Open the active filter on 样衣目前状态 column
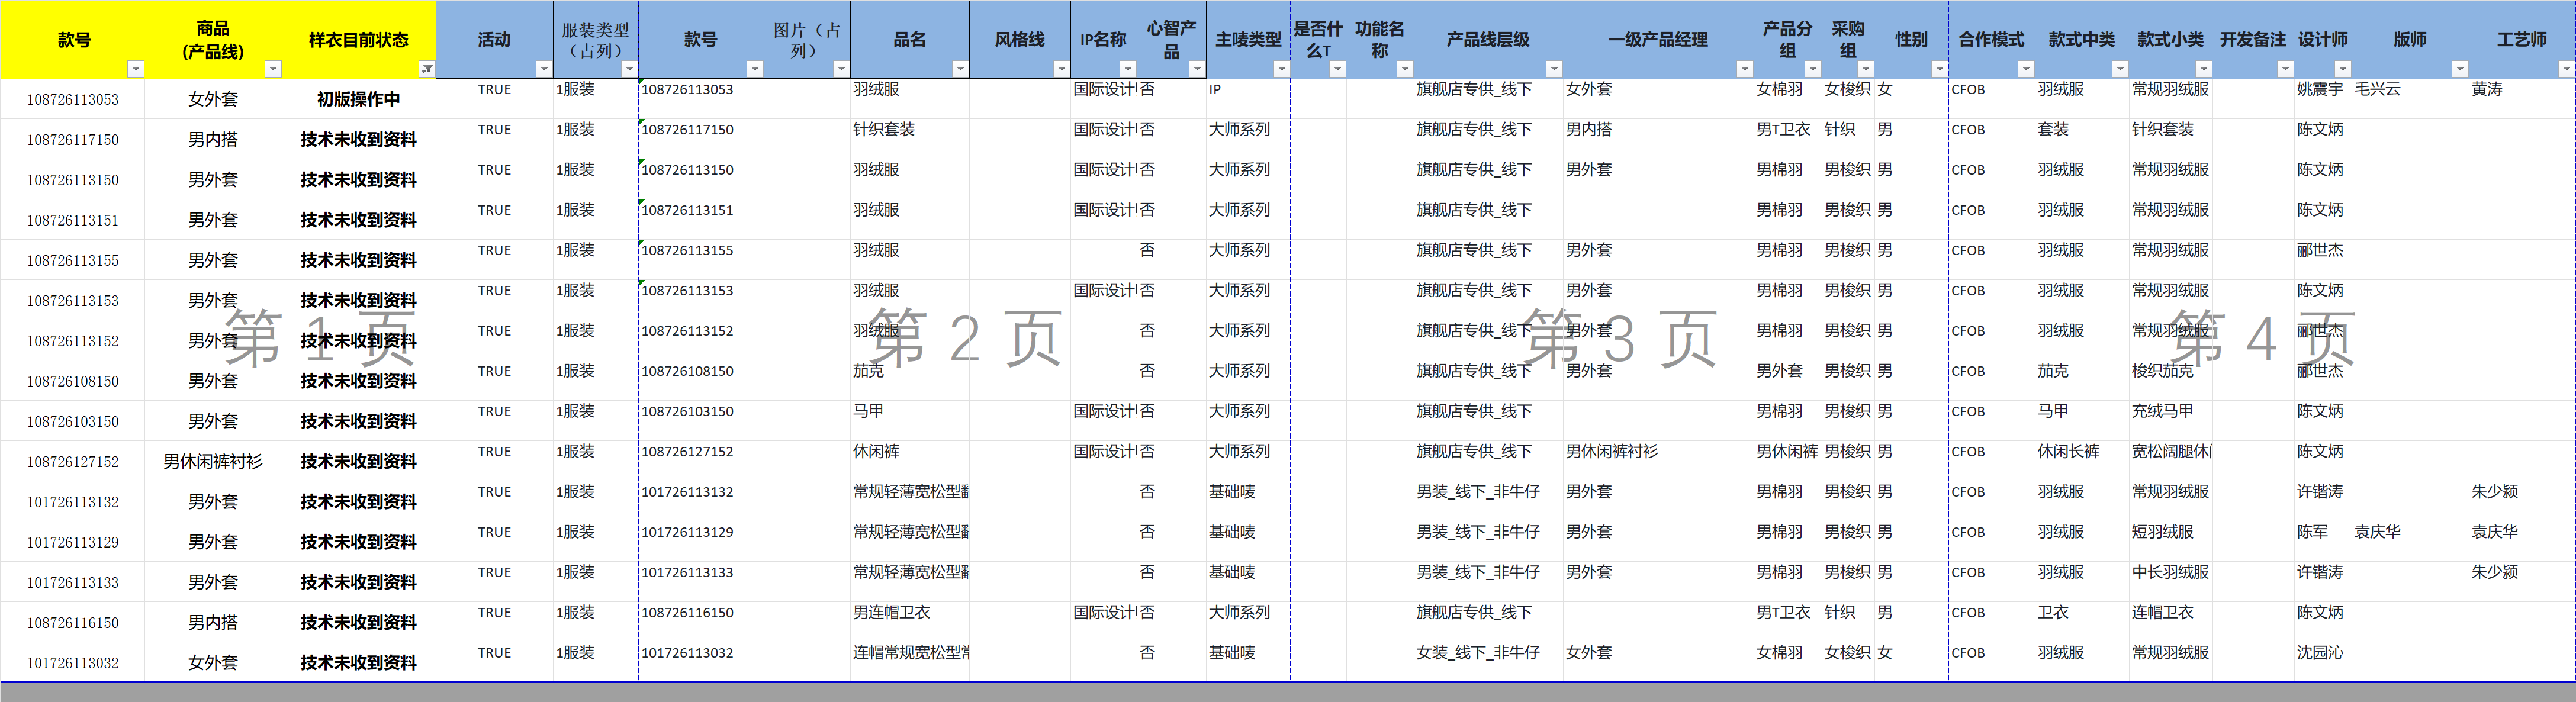The image size is (2576, 702). [427, 69]
